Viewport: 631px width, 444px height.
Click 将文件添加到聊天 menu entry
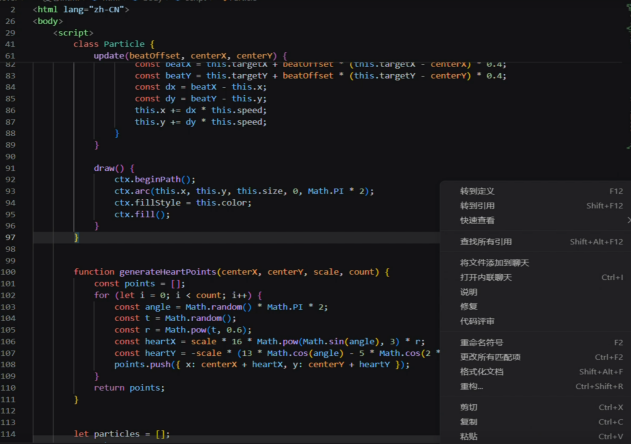click(536, 263)
